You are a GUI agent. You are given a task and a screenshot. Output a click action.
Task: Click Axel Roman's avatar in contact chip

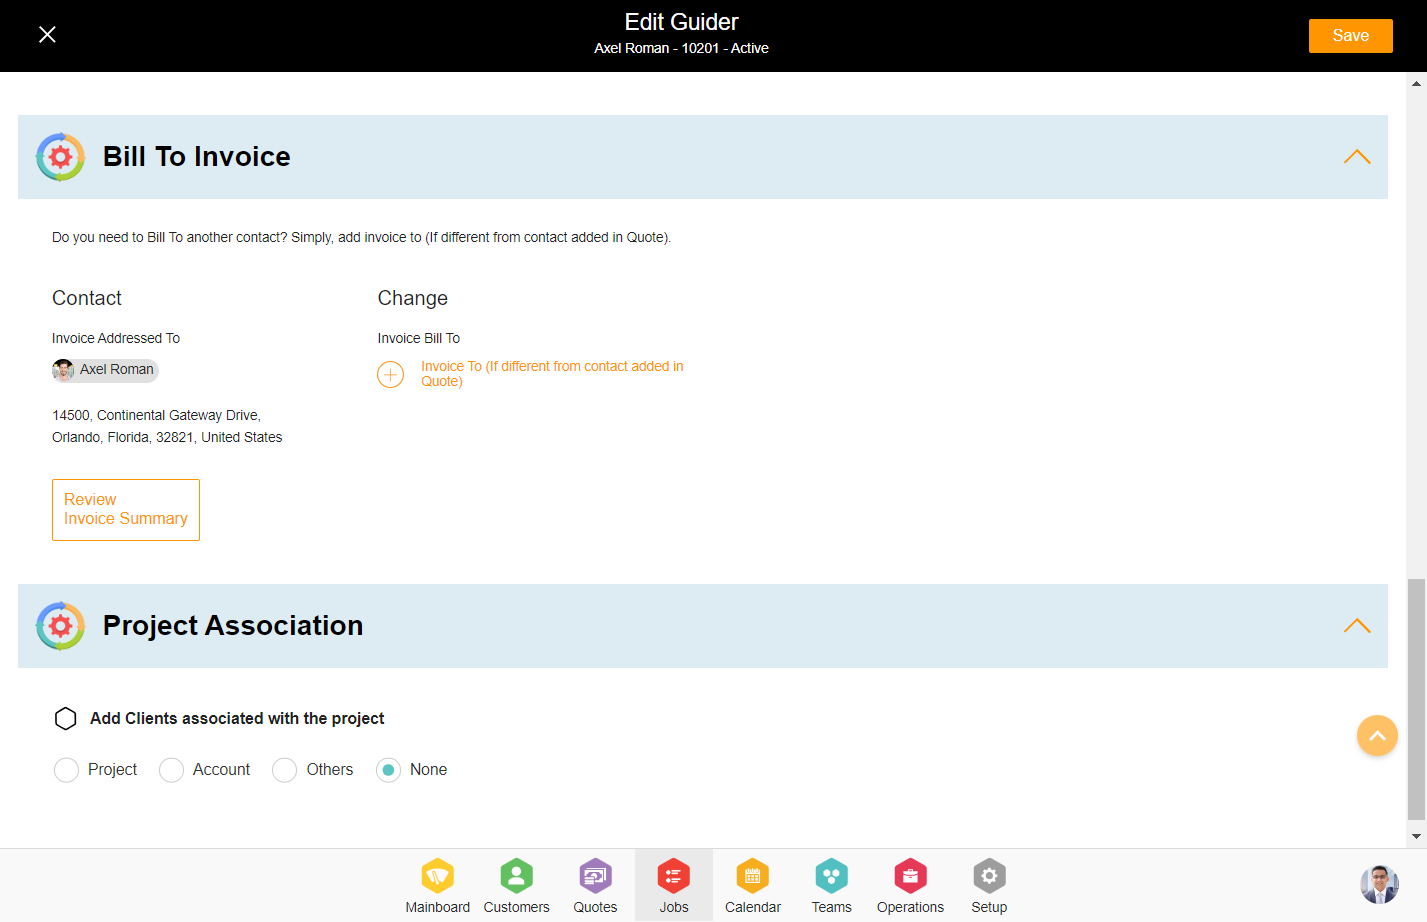pyautogui.click(x=64, y=370)
